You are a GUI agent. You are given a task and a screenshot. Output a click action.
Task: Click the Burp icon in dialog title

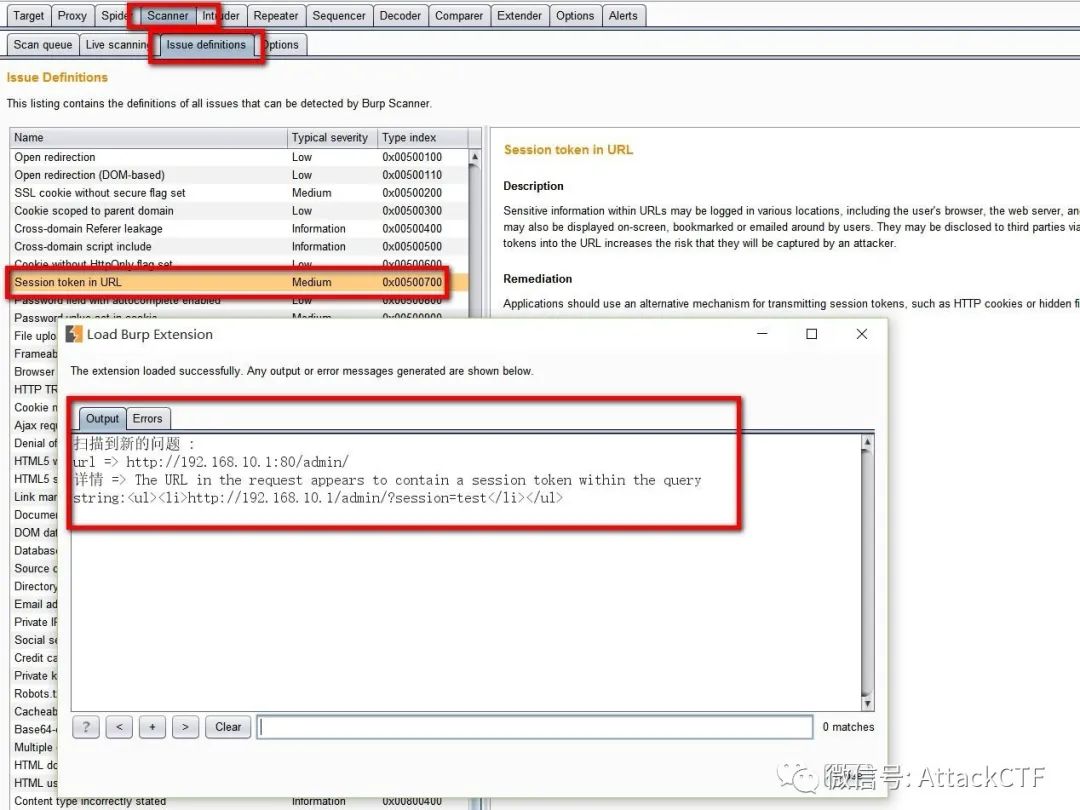pos(74,334)
